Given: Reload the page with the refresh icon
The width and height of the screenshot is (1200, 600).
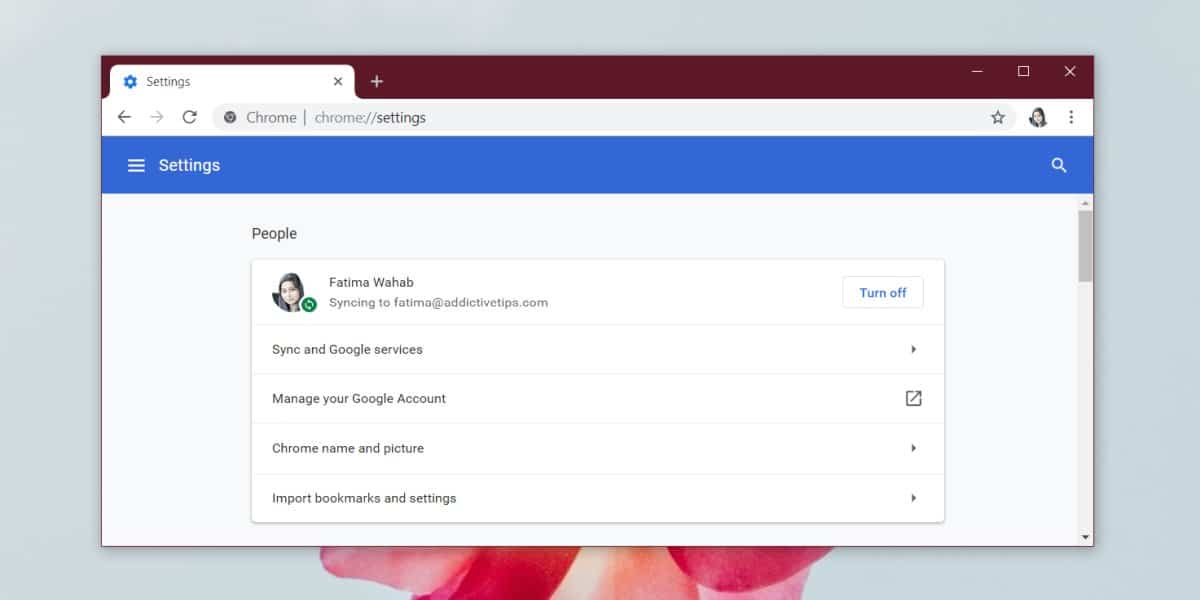Looking at the screenshot, I should tap(190, 117).
